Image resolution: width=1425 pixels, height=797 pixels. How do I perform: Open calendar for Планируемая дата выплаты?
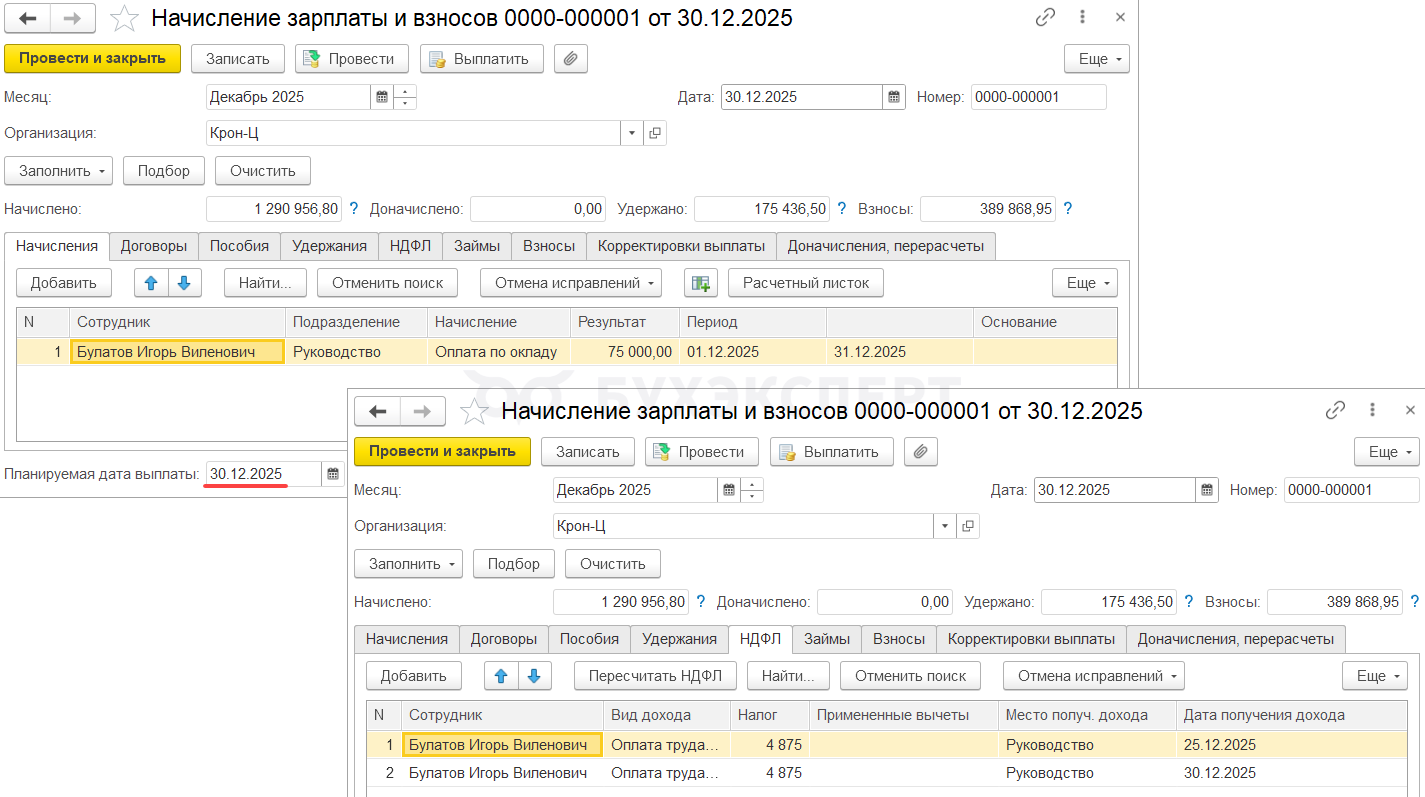[x=333, y=474]
